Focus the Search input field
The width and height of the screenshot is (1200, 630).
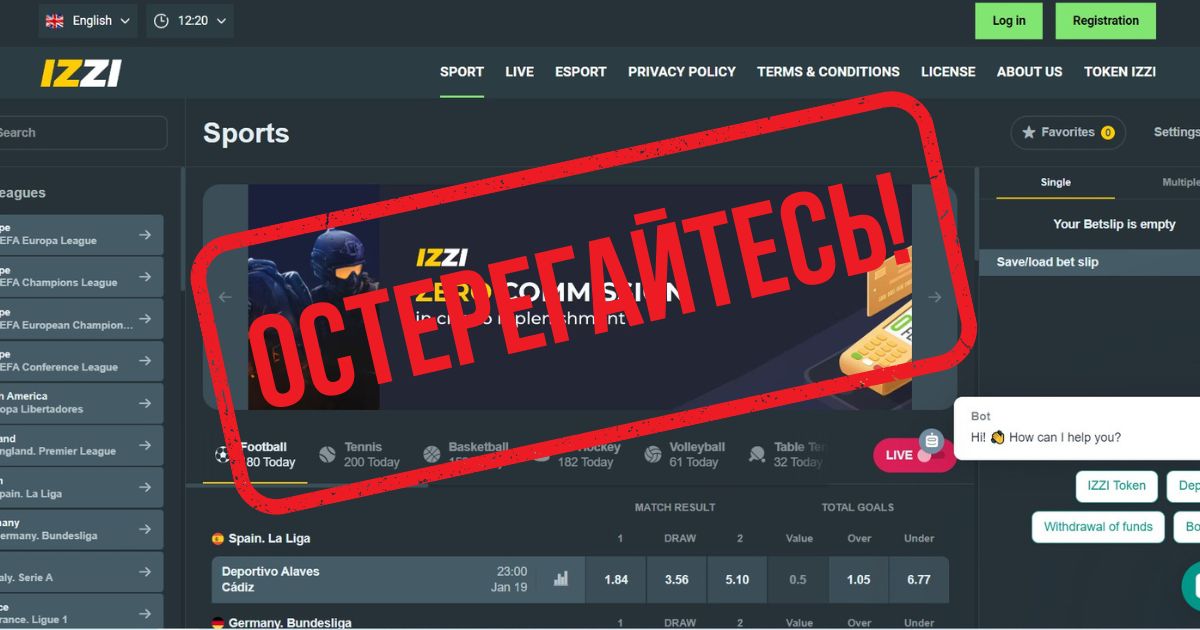pos(82,133)
